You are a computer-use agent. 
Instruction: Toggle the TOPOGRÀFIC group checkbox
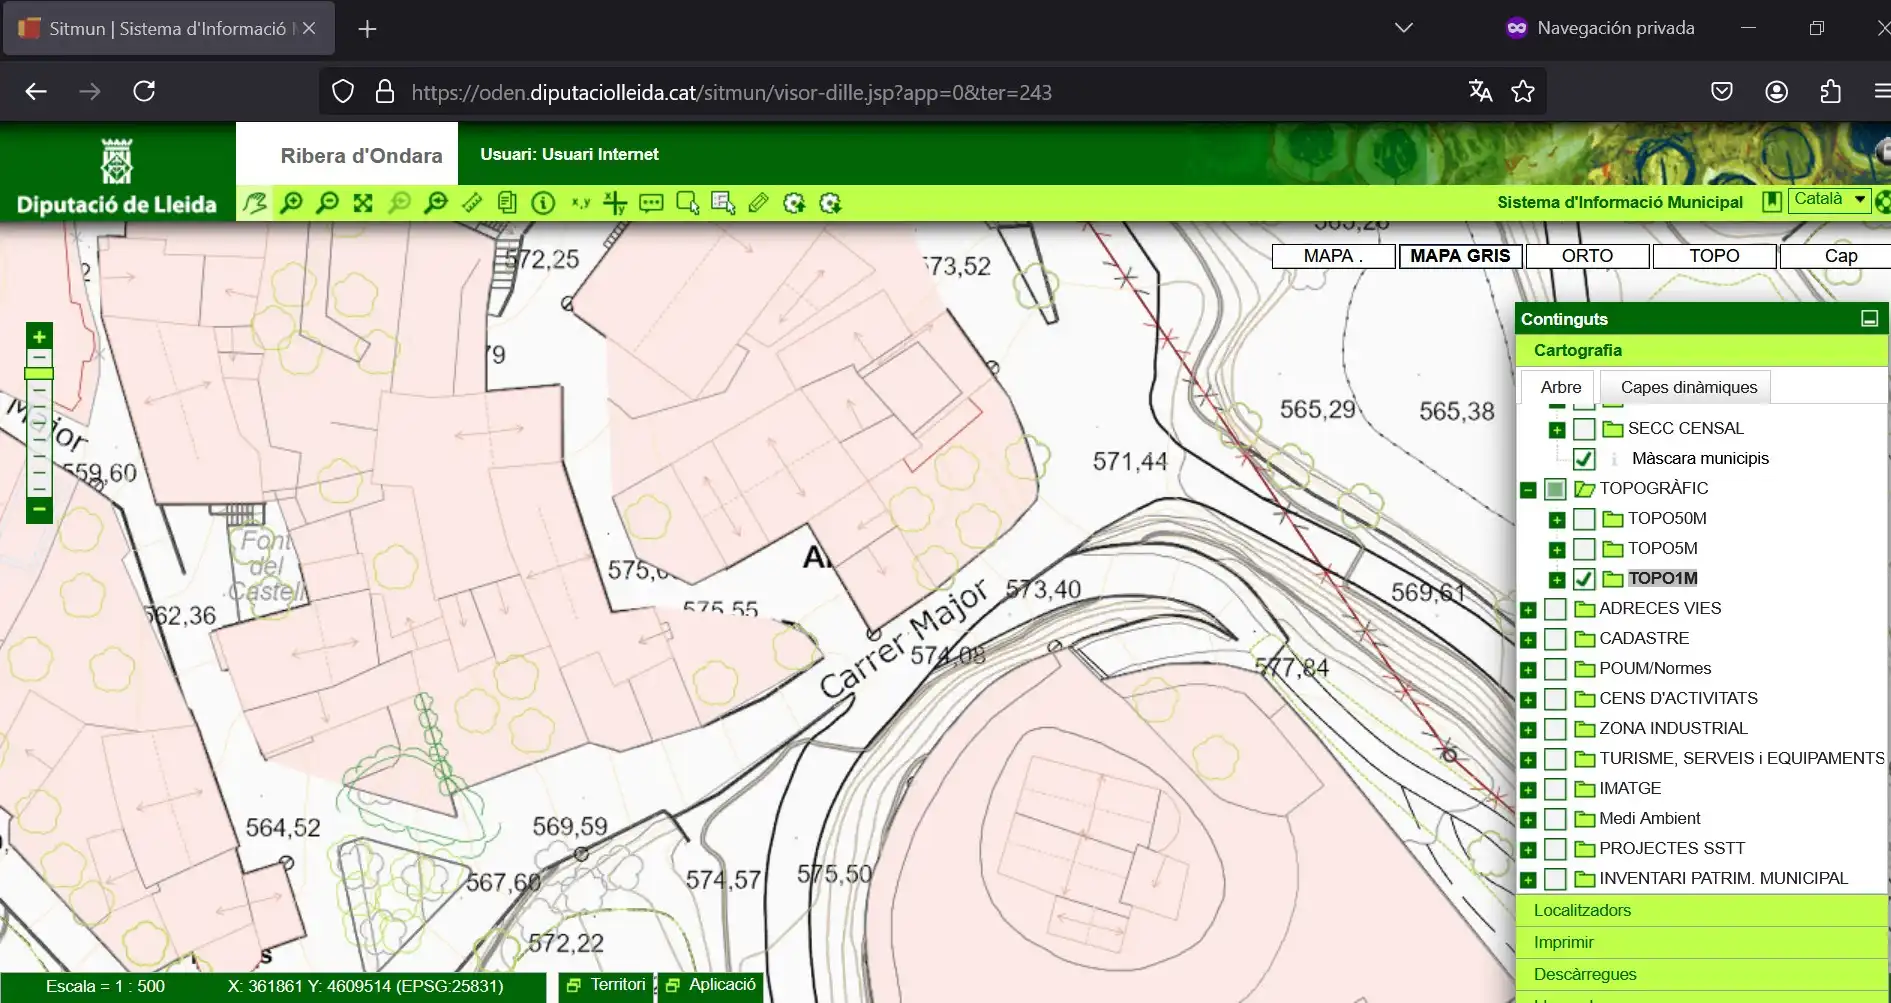click(1555, 489)
